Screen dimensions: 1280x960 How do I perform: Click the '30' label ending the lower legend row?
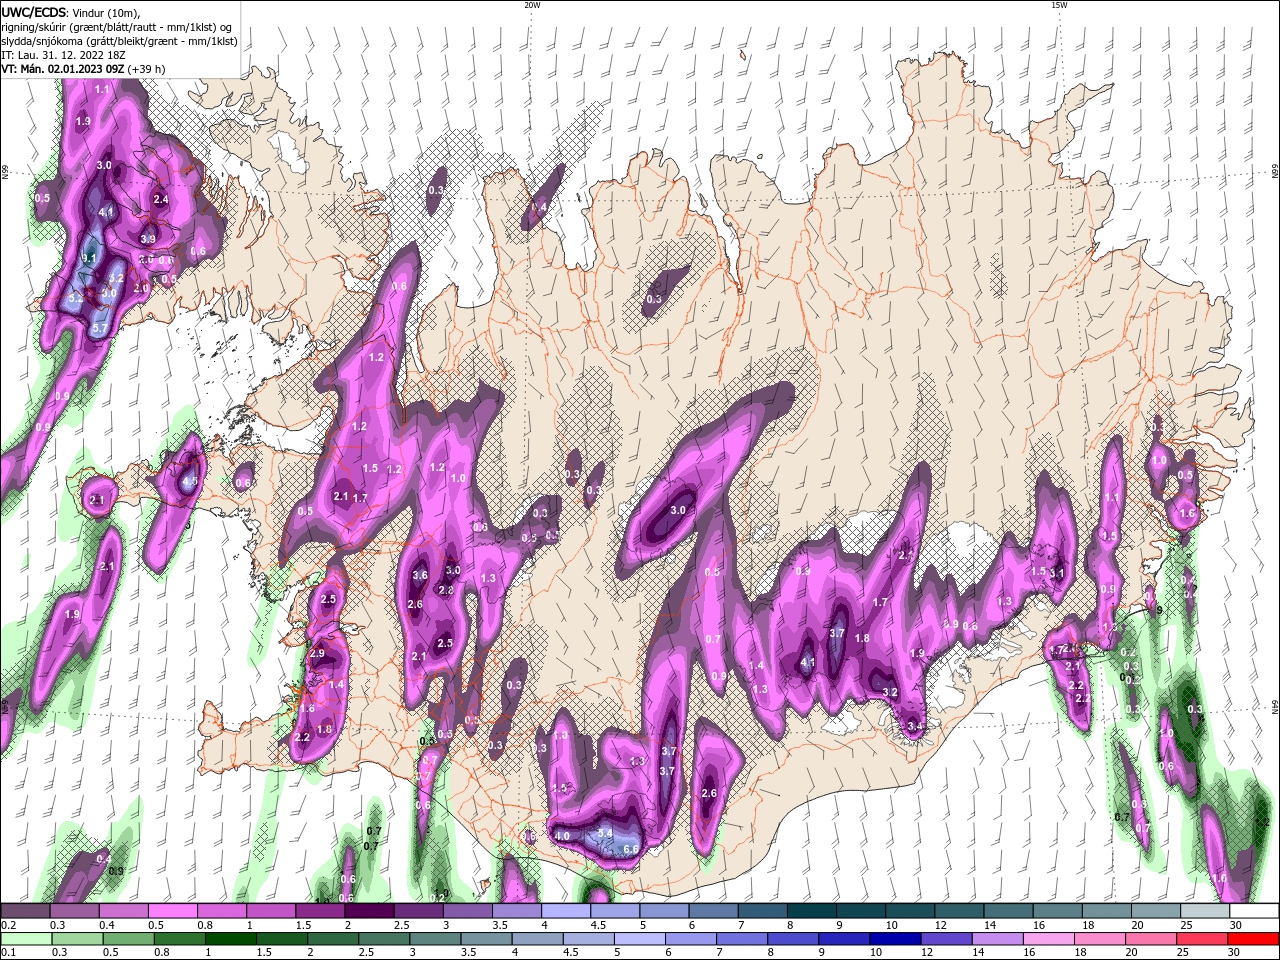click(x=1236, y=953)
